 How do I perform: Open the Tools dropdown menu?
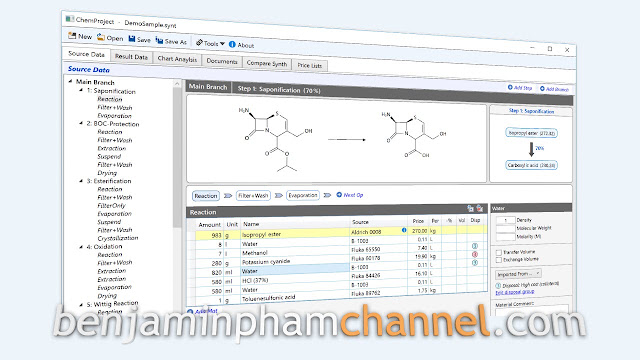coord(210,43)
